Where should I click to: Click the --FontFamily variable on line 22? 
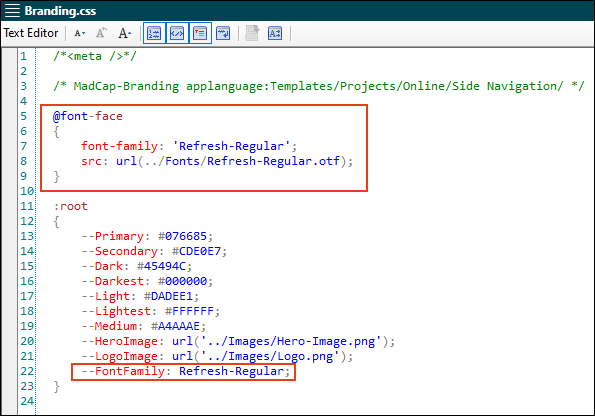coord(123,371)
